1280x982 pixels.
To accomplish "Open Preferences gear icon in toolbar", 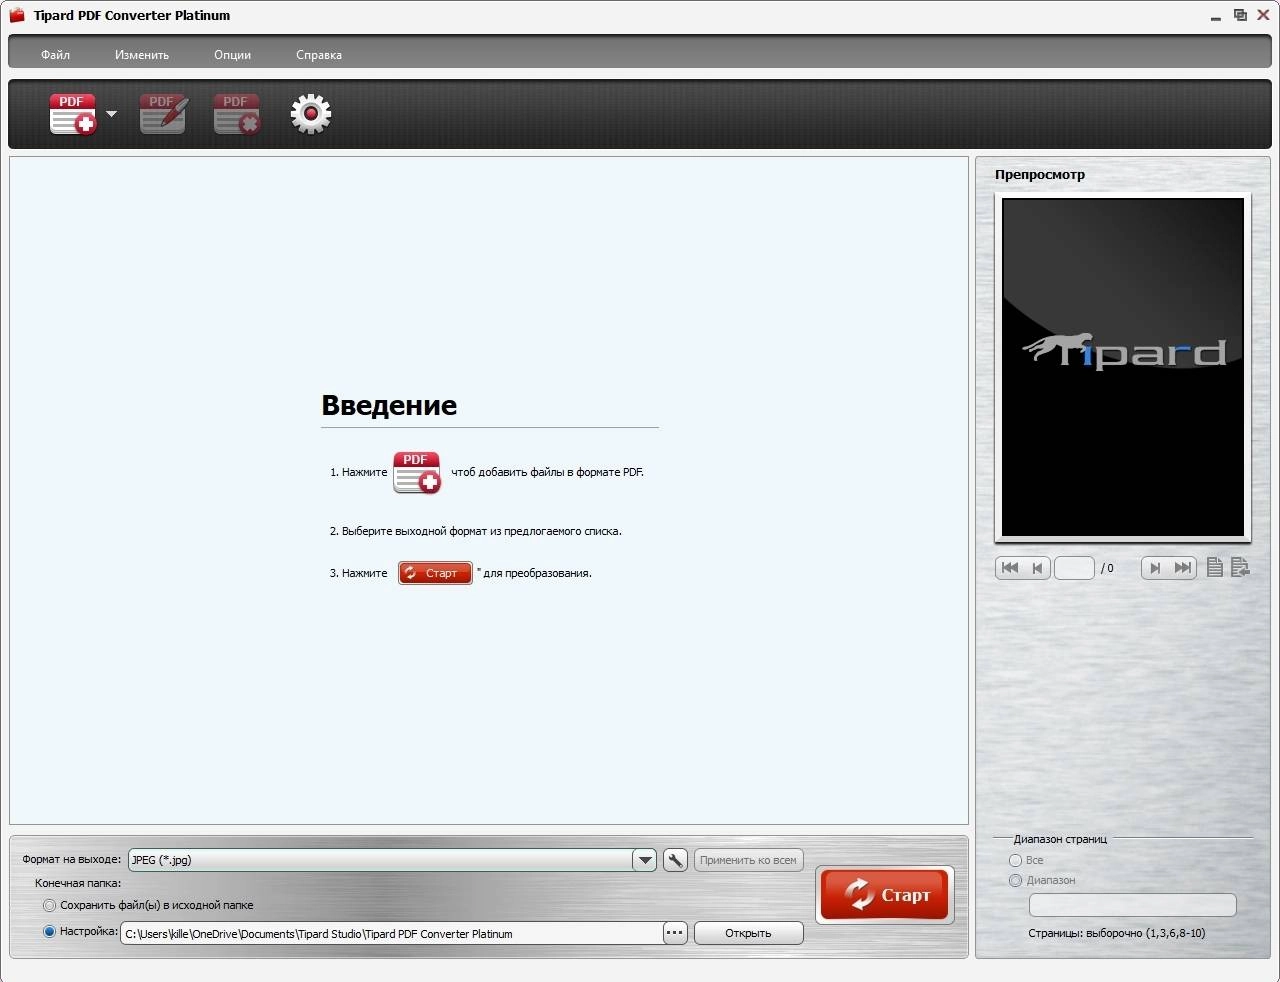I will click(311, 114).
